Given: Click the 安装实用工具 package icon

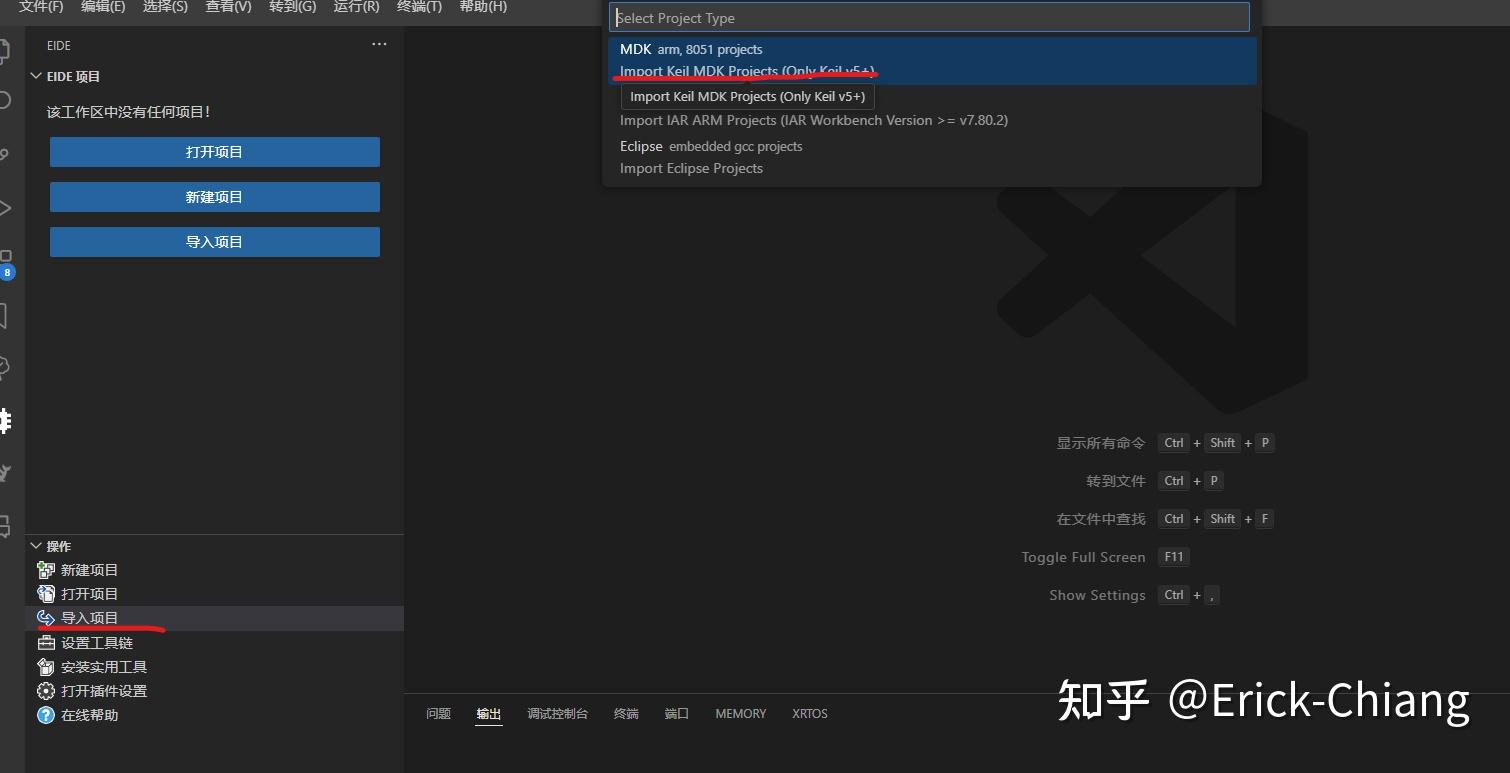Looking at the screenshot, I should [x=46, y=666].
